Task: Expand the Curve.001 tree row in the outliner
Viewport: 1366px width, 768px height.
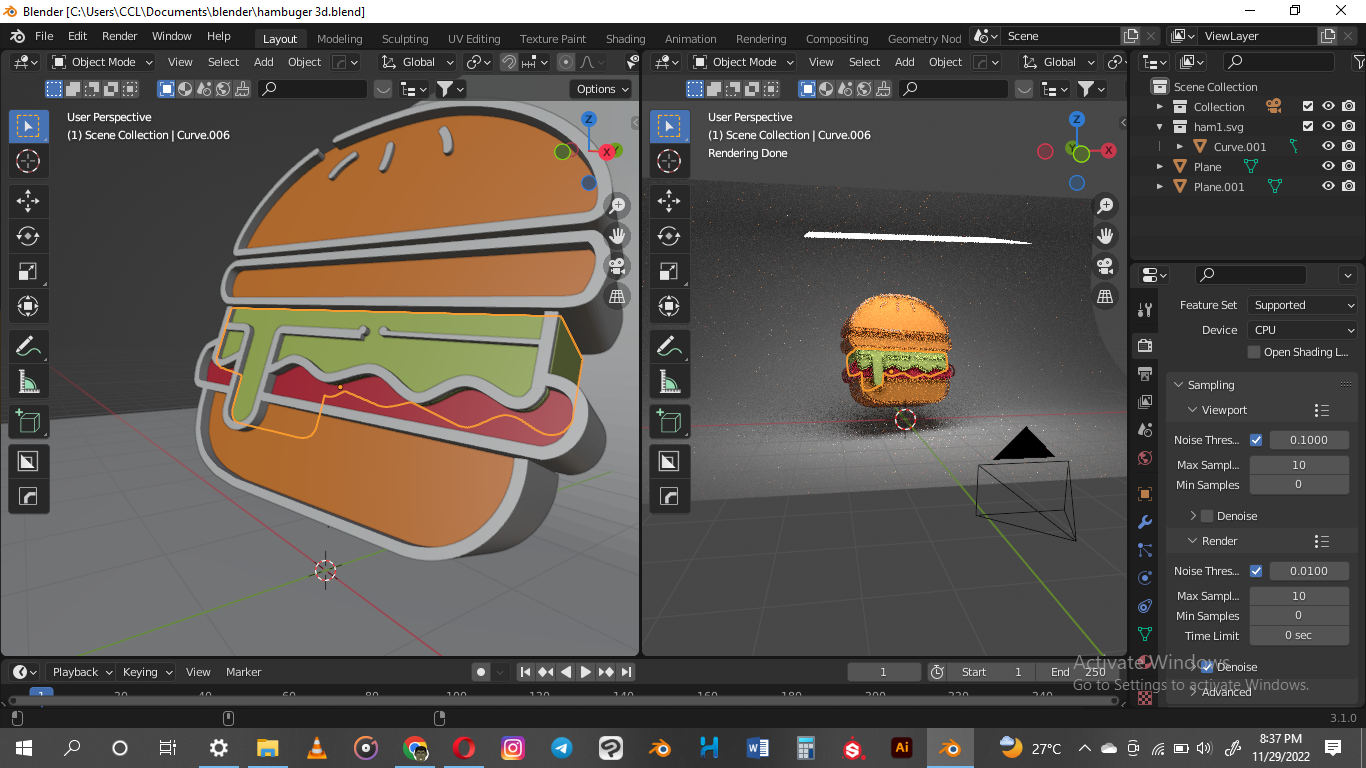Action: point(1180,146)
